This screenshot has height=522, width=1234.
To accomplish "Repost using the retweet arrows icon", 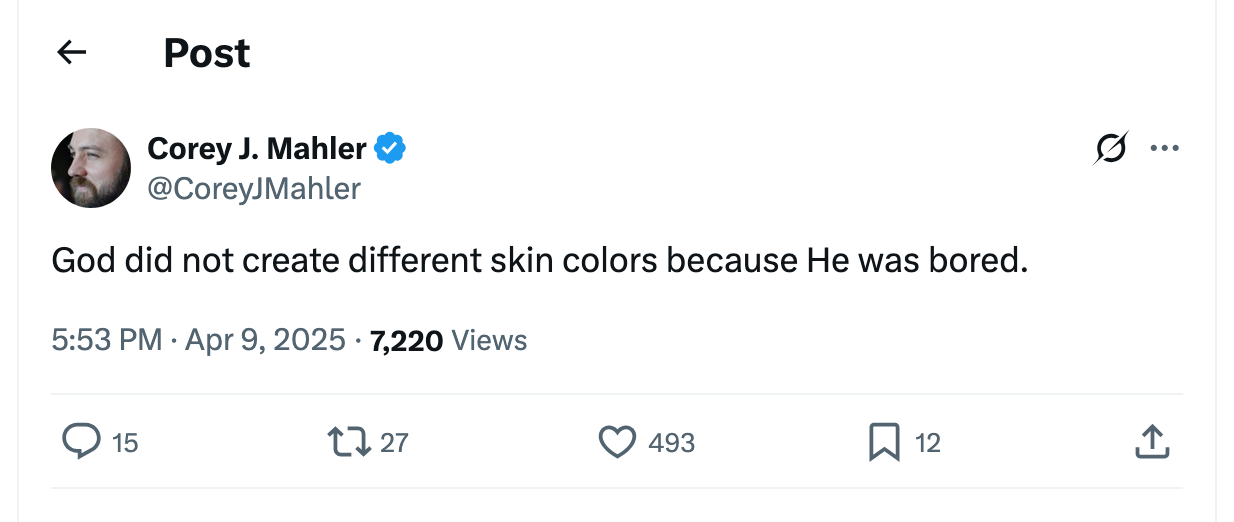I will point(348,441).
